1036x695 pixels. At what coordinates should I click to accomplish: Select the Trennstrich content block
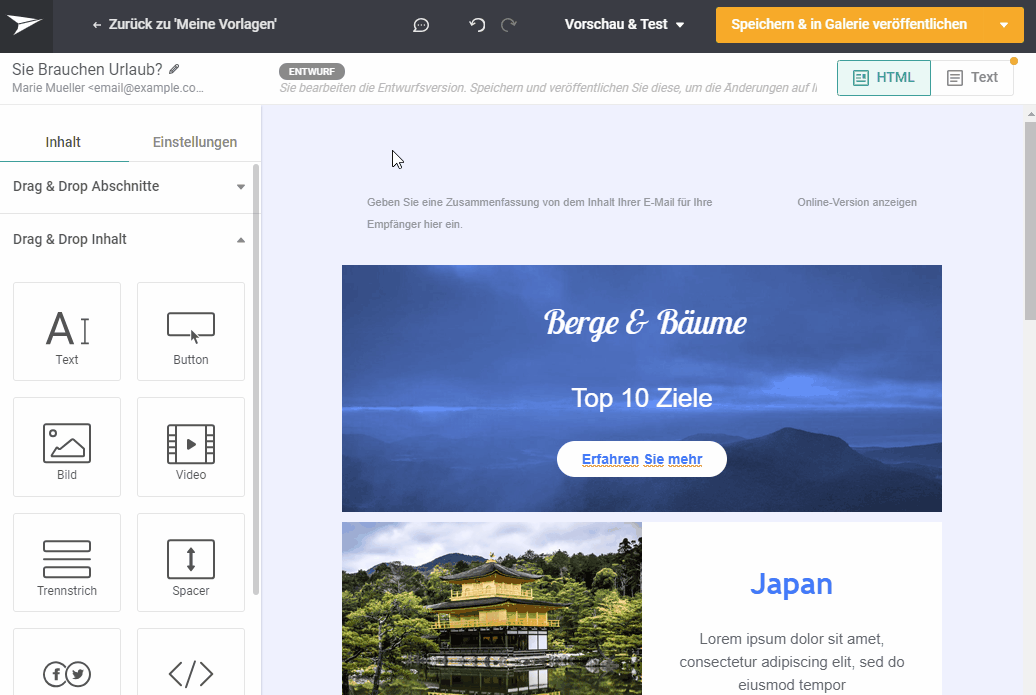coord(67,563)
